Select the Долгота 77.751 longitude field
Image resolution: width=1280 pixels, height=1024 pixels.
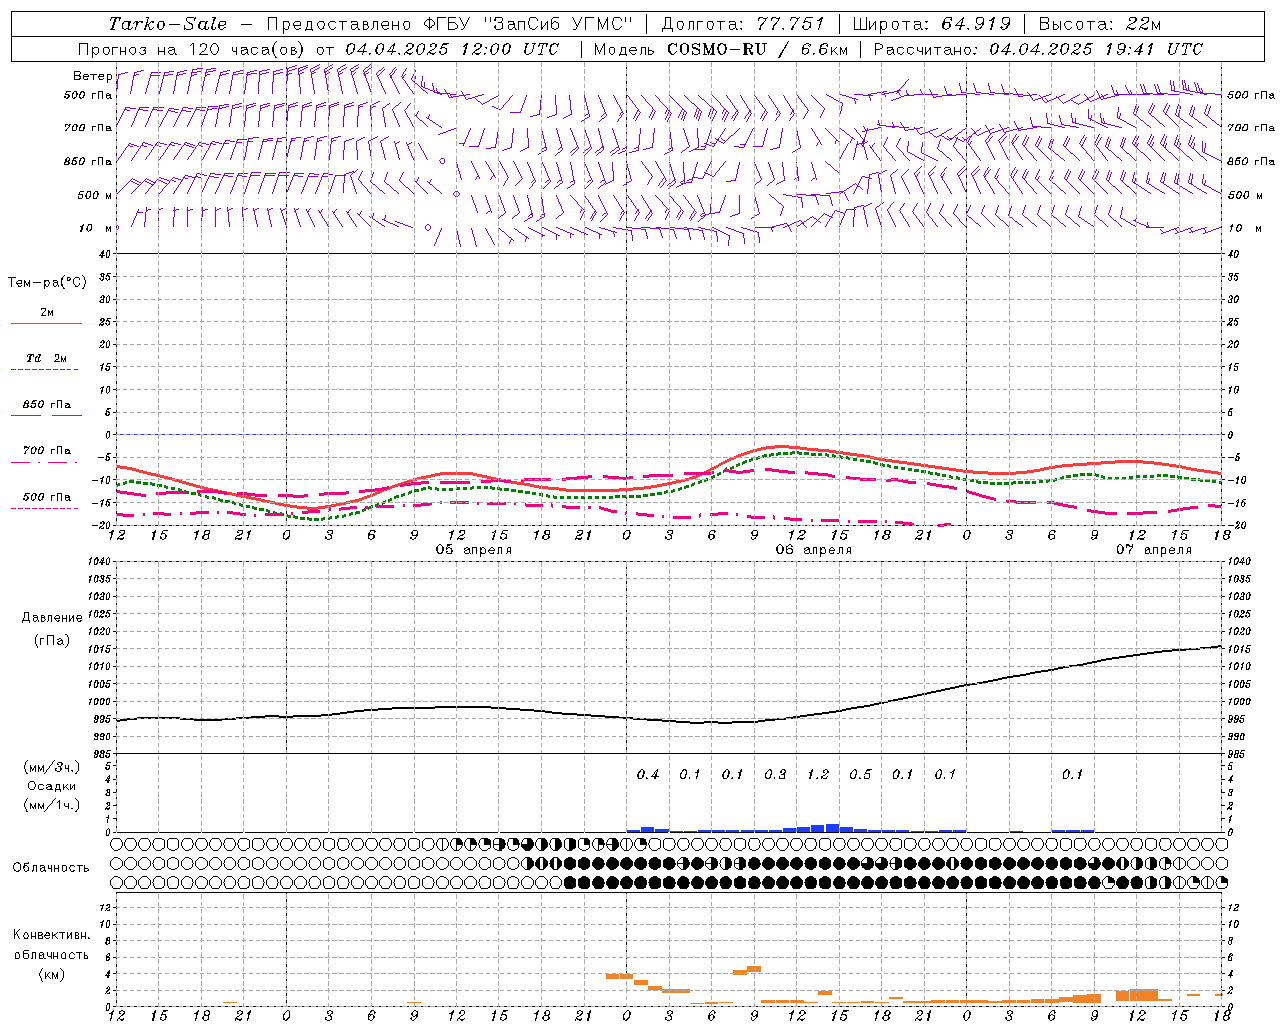[742, 24]
